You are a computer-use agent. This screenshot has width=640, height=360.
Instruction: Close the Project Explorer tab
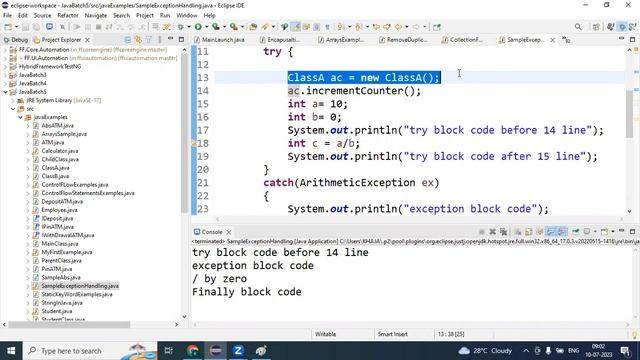point(87,40)
